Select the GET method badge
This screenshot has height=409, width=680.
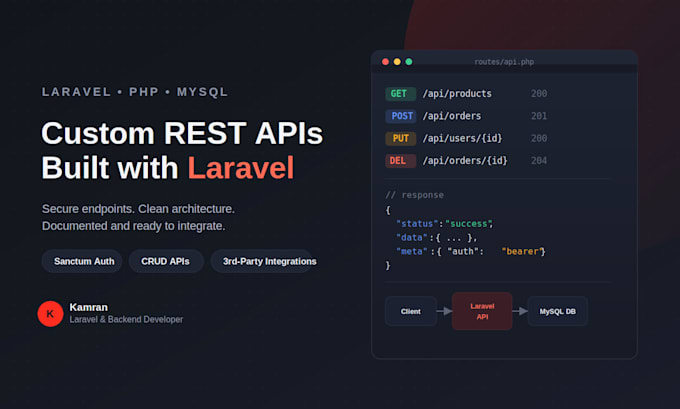tap(401, 94)
